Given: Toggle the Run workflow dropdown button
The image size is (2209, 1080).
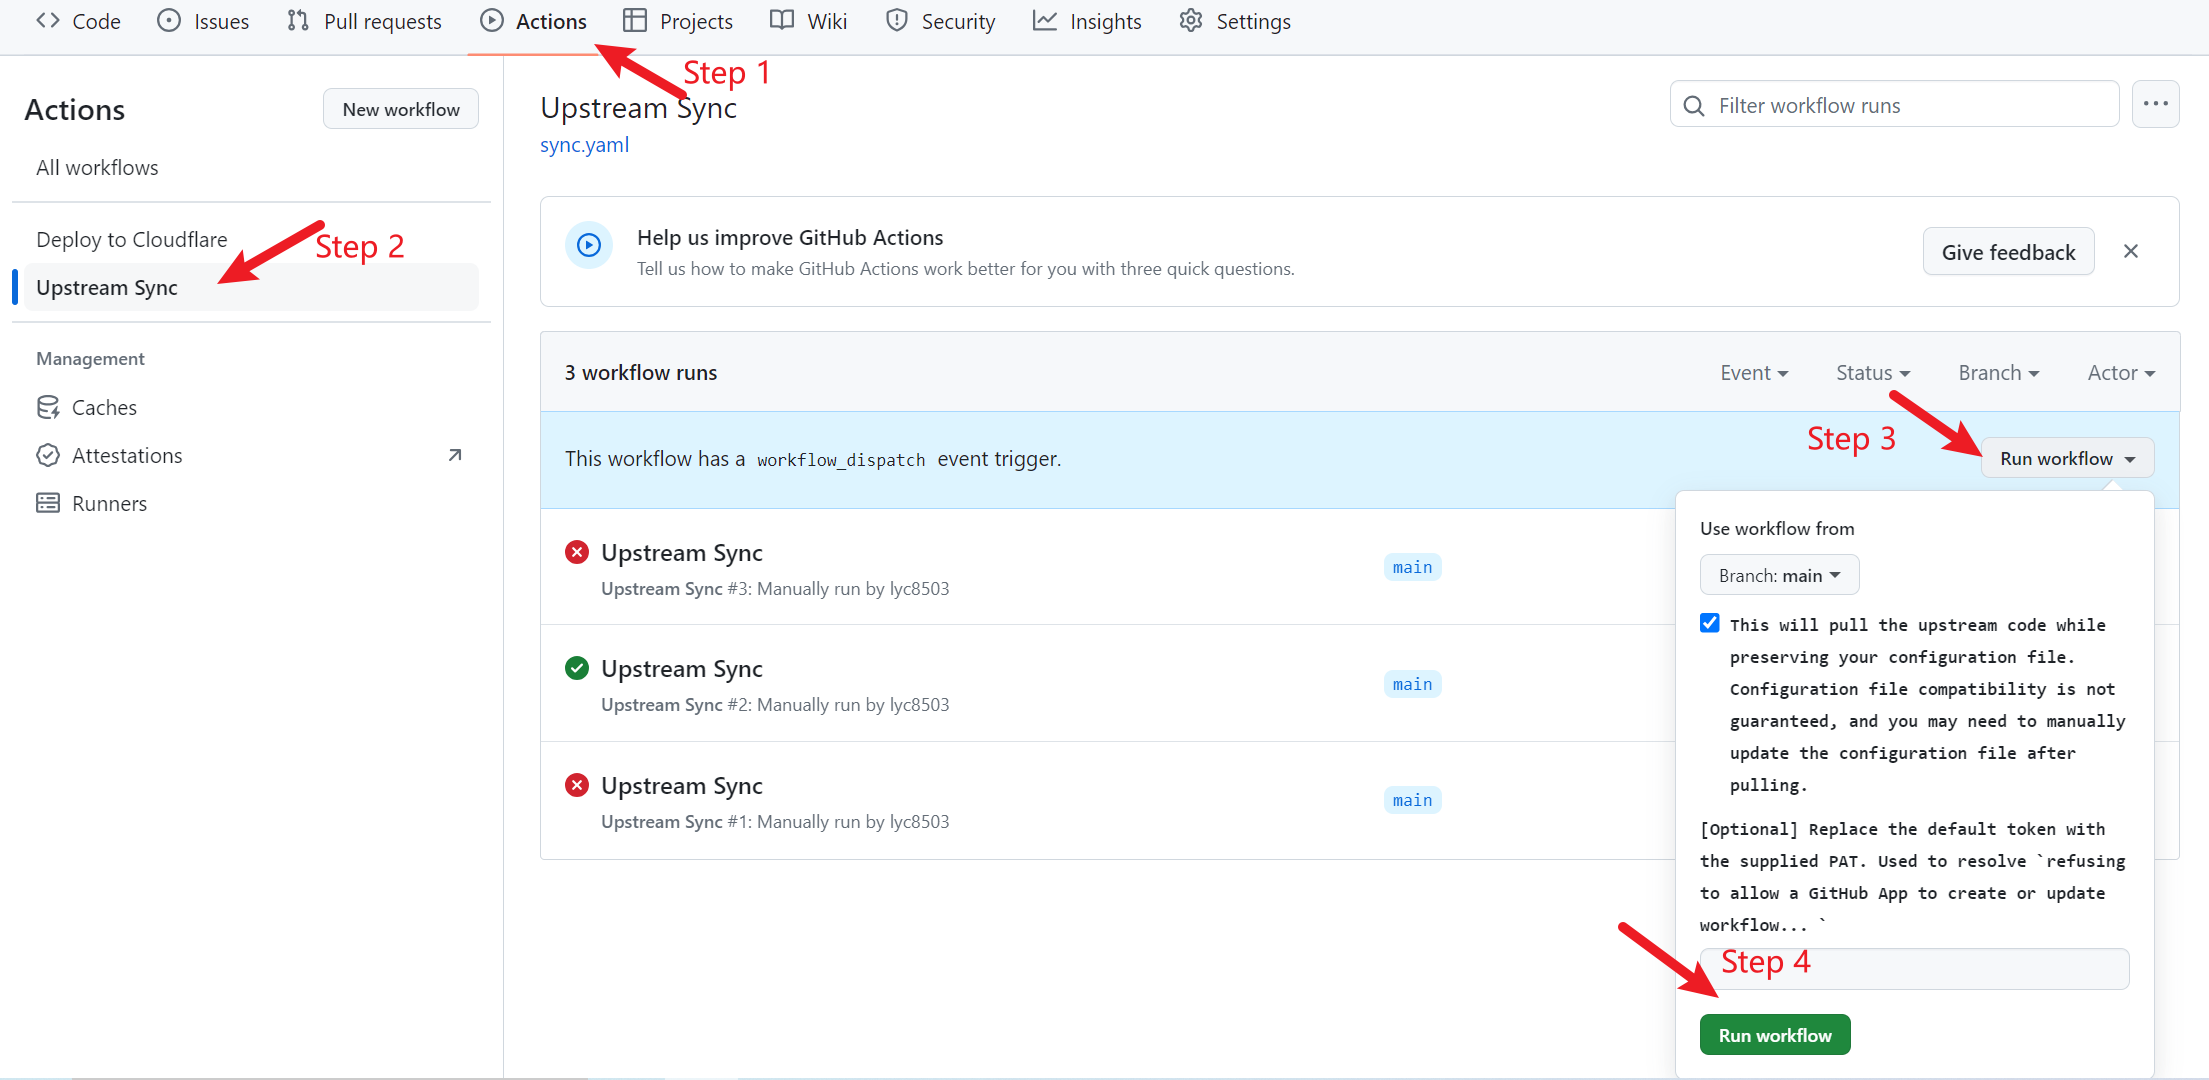Looking at the screenshot, I should [2067, 458].
